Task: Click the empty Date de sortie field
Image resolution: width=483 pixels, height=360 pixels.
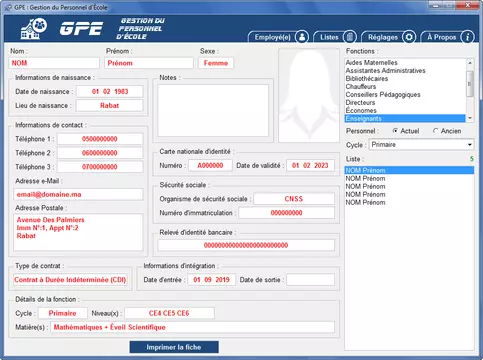Action: tap(310, 280)
